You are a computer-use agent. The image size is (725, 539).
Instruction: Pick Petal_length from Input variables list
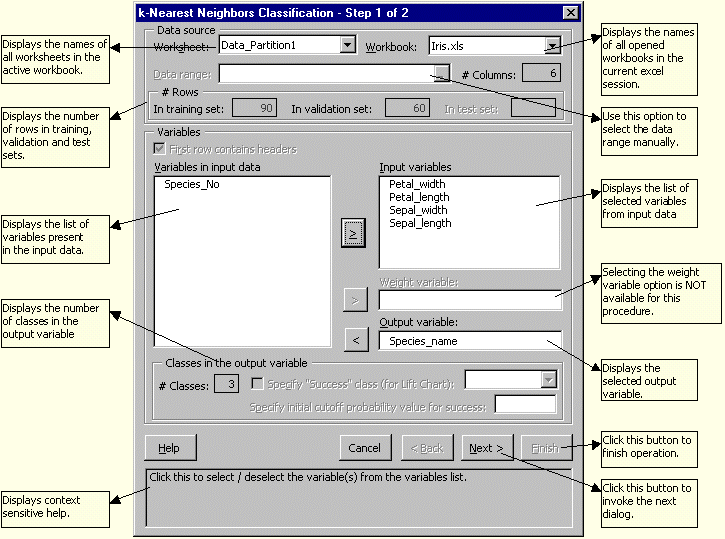pyautogui.click(x=419, y=197)
